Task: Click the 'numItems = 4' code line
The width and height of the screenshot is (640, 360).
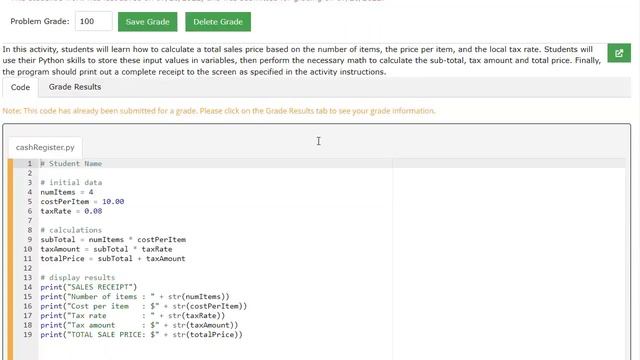Action: [x=67, y=192]
